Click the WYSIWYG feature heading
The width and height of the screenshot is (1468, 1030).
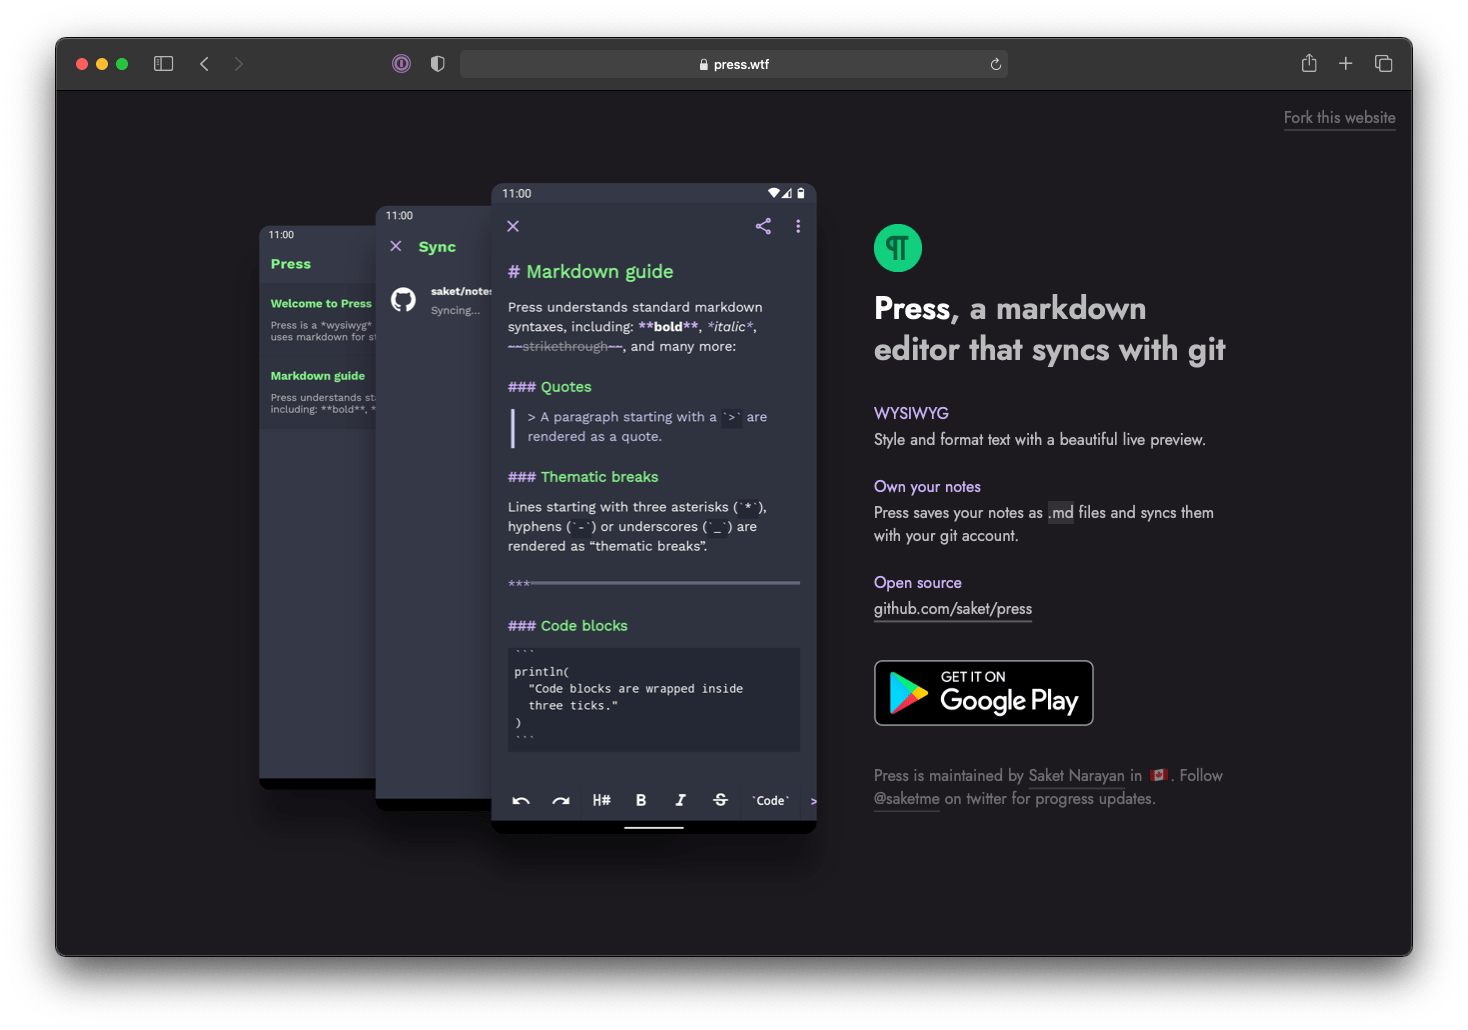[x=911, y=413]
